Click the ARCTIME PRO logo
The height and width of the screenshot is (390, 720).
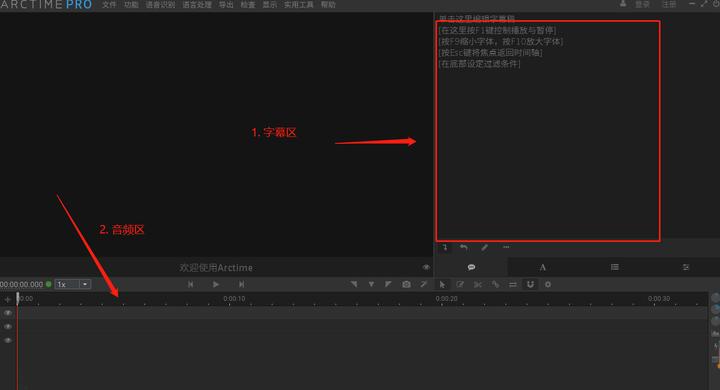coord(46,5)
